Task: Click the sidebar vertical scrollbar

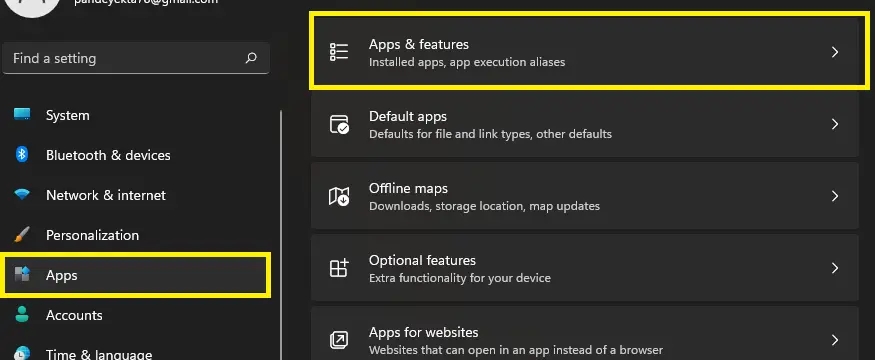Action: pos(281,234)
